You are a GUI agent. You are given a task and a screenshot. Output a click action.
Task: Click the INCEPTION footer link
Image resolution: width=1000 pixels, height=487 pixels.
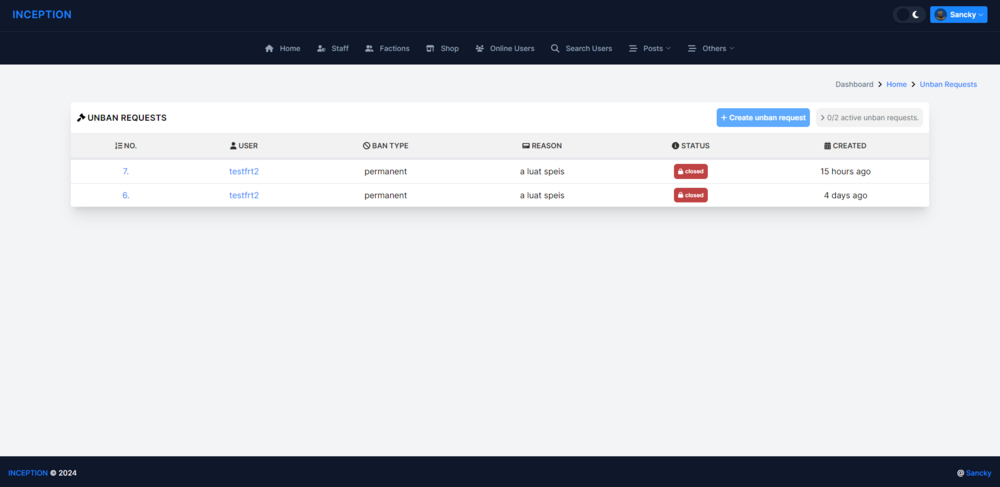(28, 473)
